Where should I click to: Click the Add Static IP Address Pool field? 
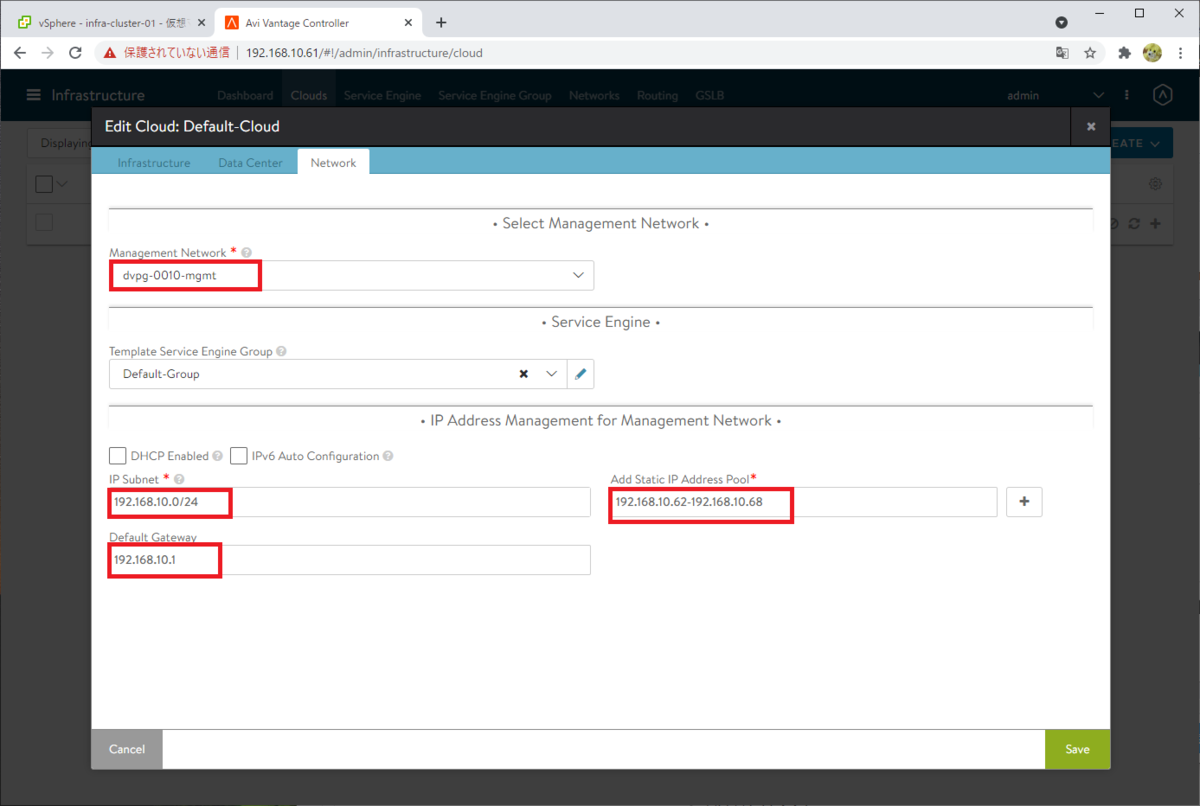(x=804, y=502)
